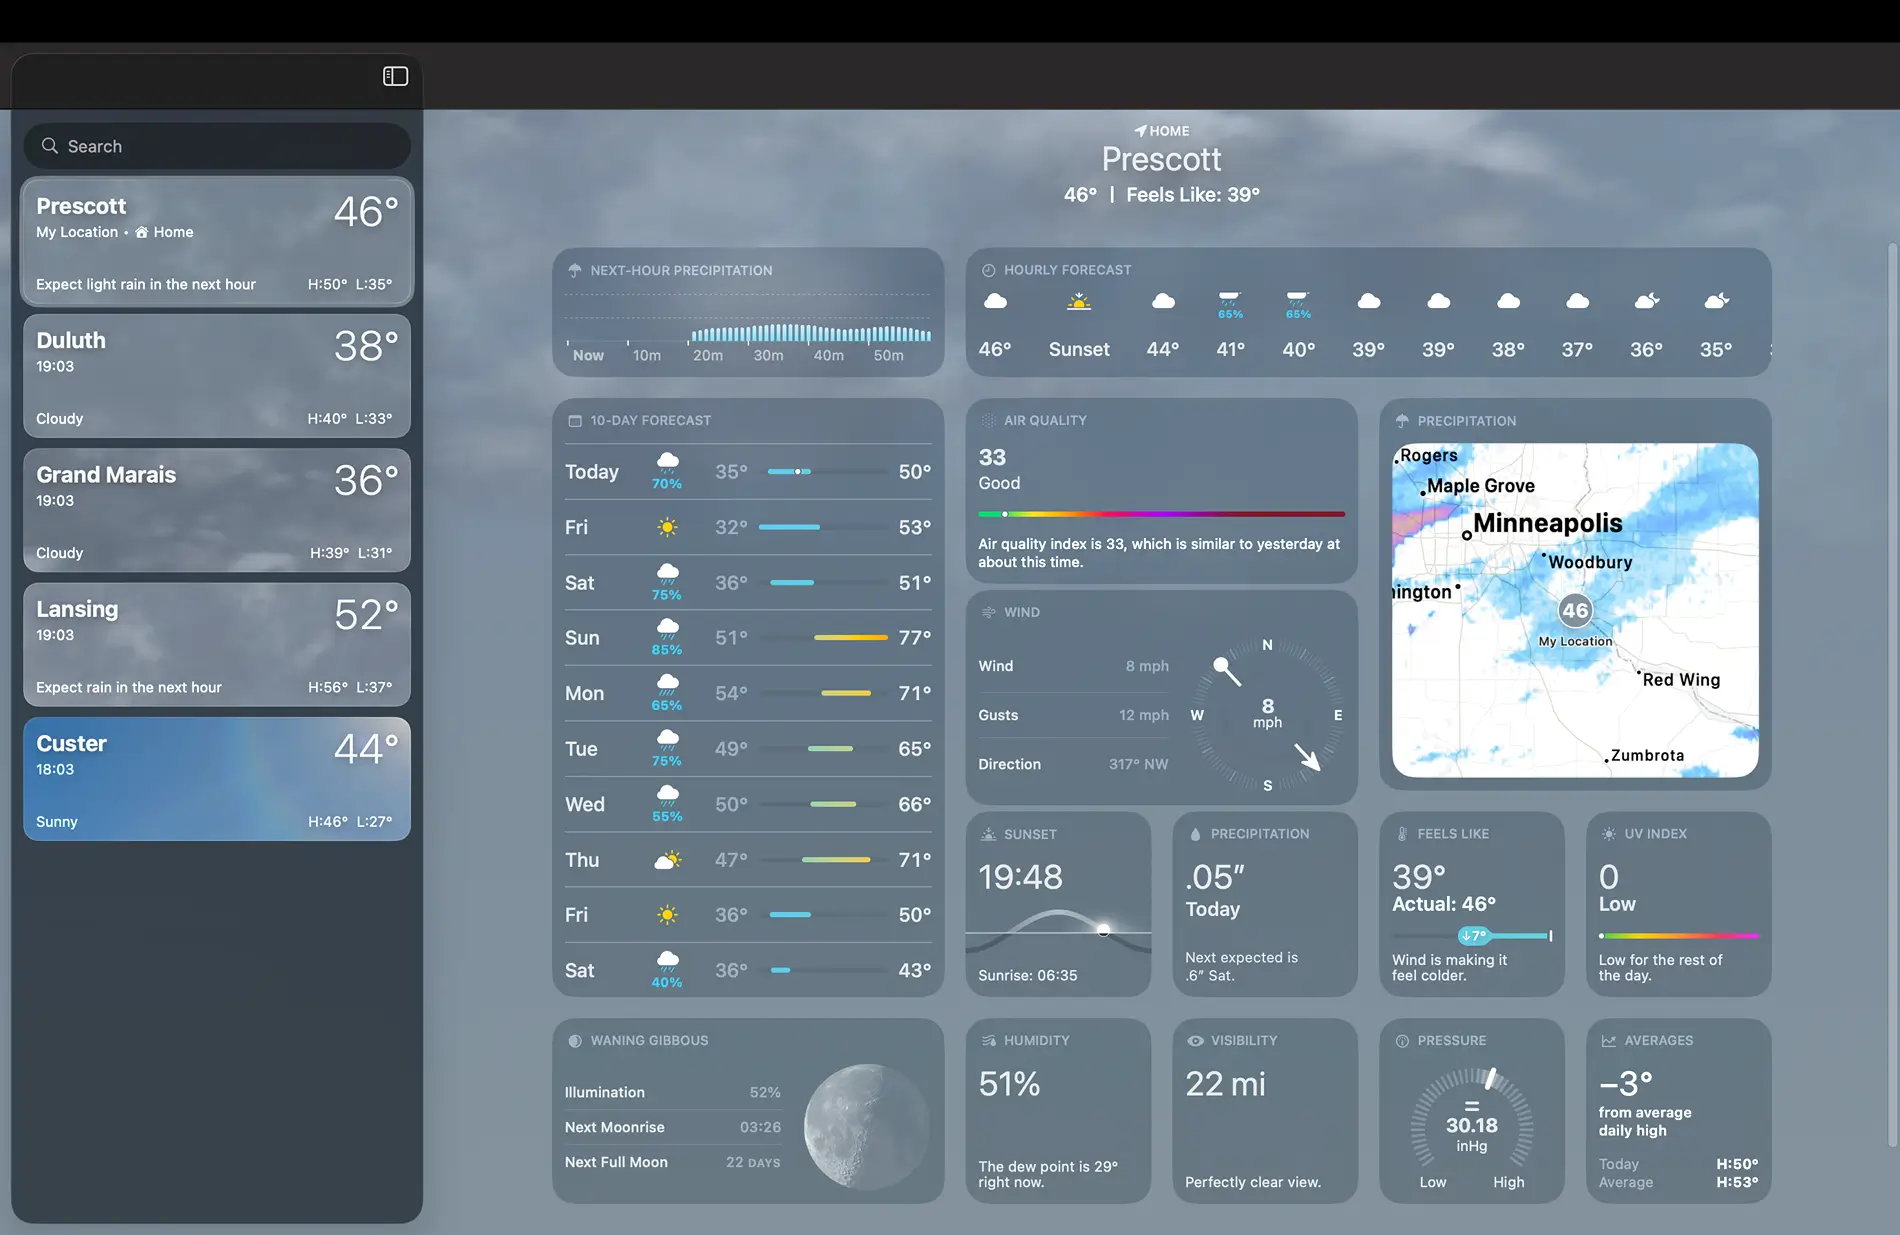This screenshot has height=1235, width=1900.
Task: Click the sun icon in first Fri row
Action: [667, 527]
